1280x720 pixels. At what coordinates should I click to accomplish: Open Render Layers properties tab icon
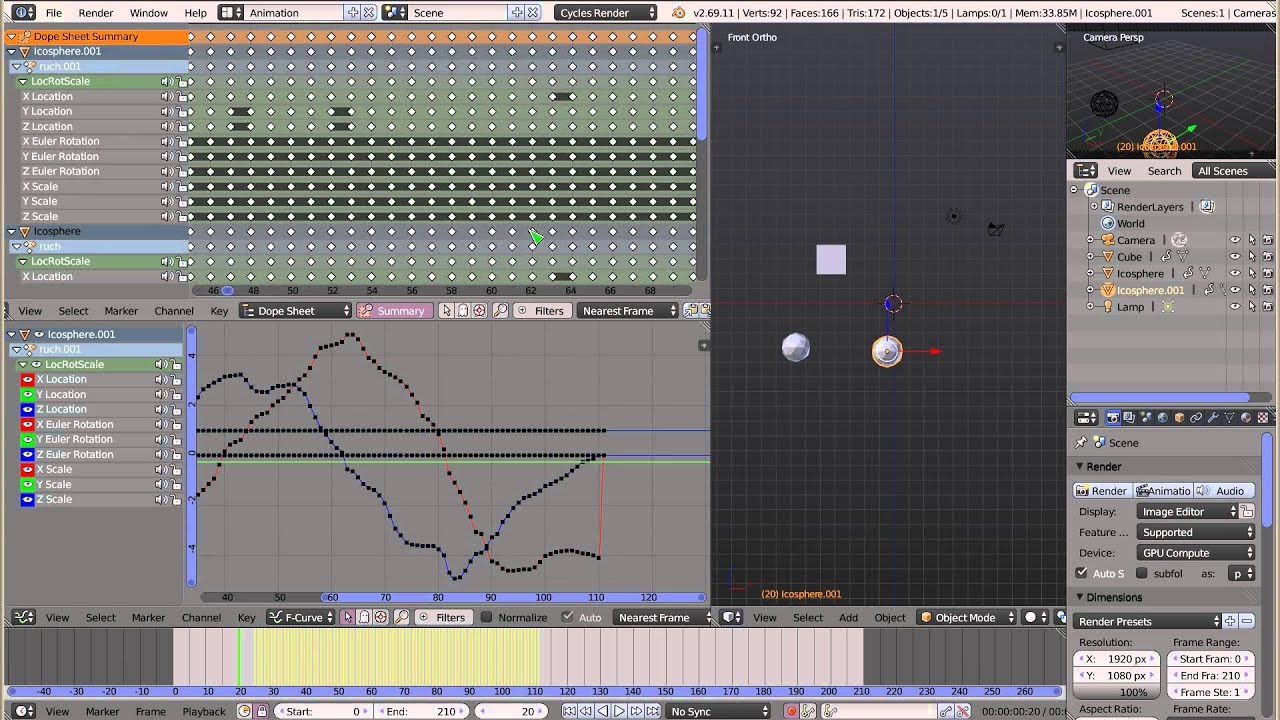point(1129,418)
